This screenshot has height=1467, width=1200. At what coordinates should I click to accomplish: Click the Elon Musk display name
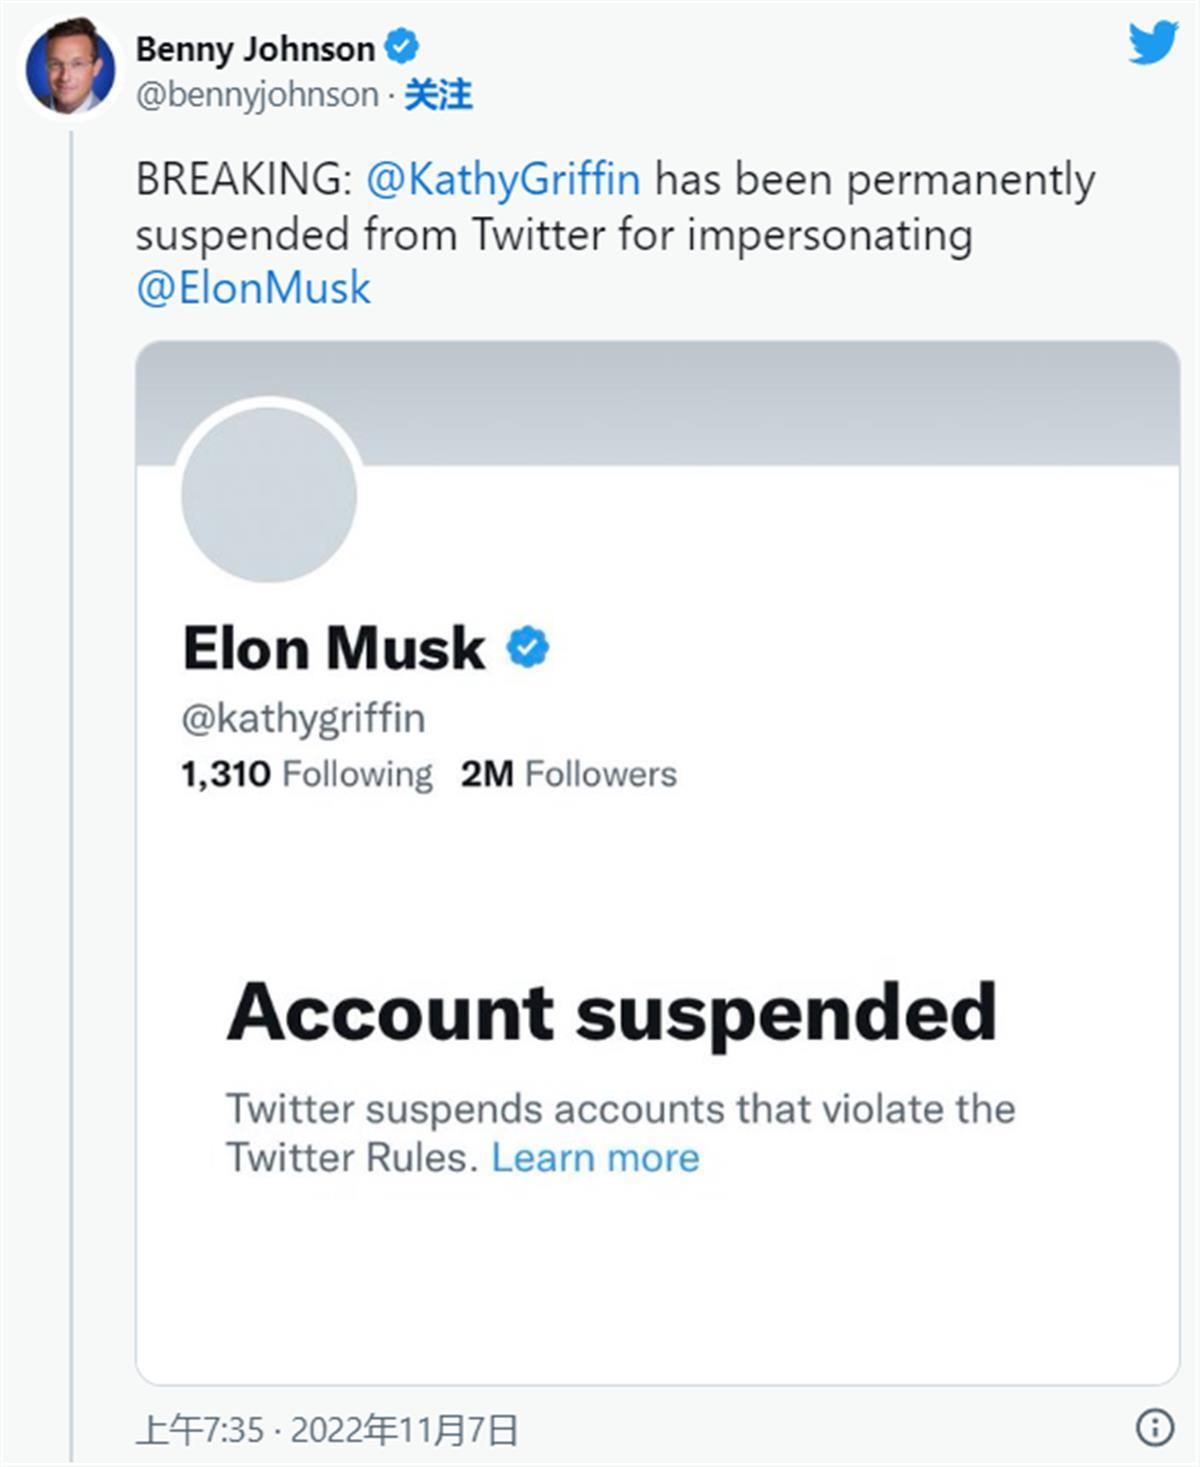click(x=333, y=648)
